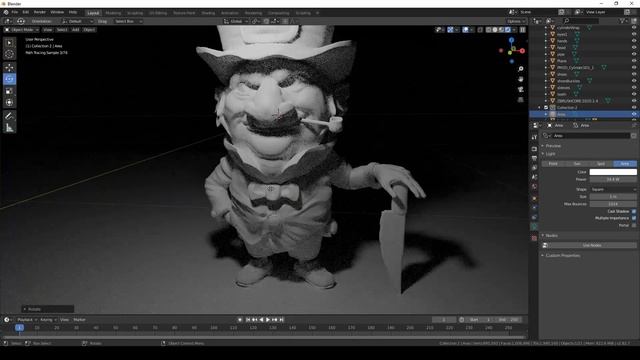Click the red X axis gizmo
The width and height of the screenshot is (640, 360).
click(522, 51)
